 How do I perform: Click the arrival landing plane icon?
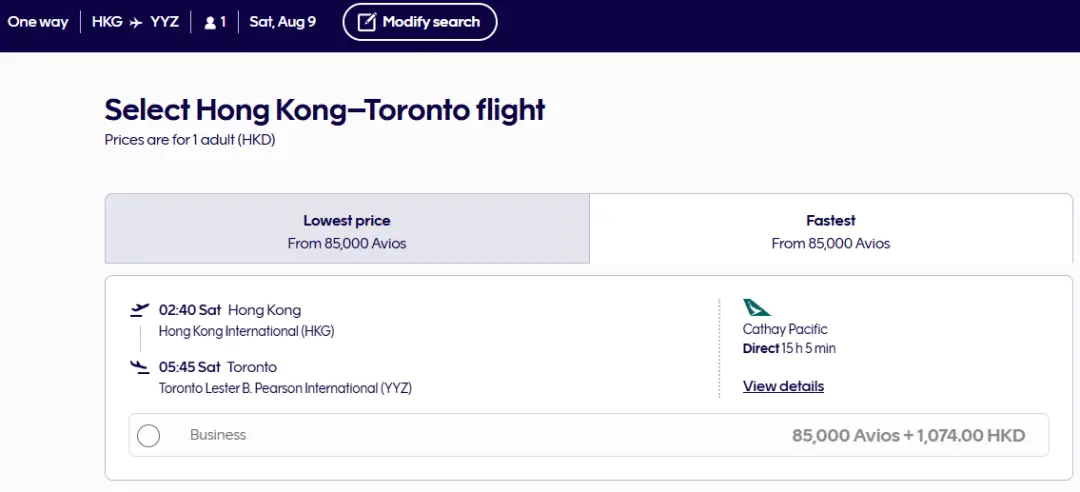140,367
